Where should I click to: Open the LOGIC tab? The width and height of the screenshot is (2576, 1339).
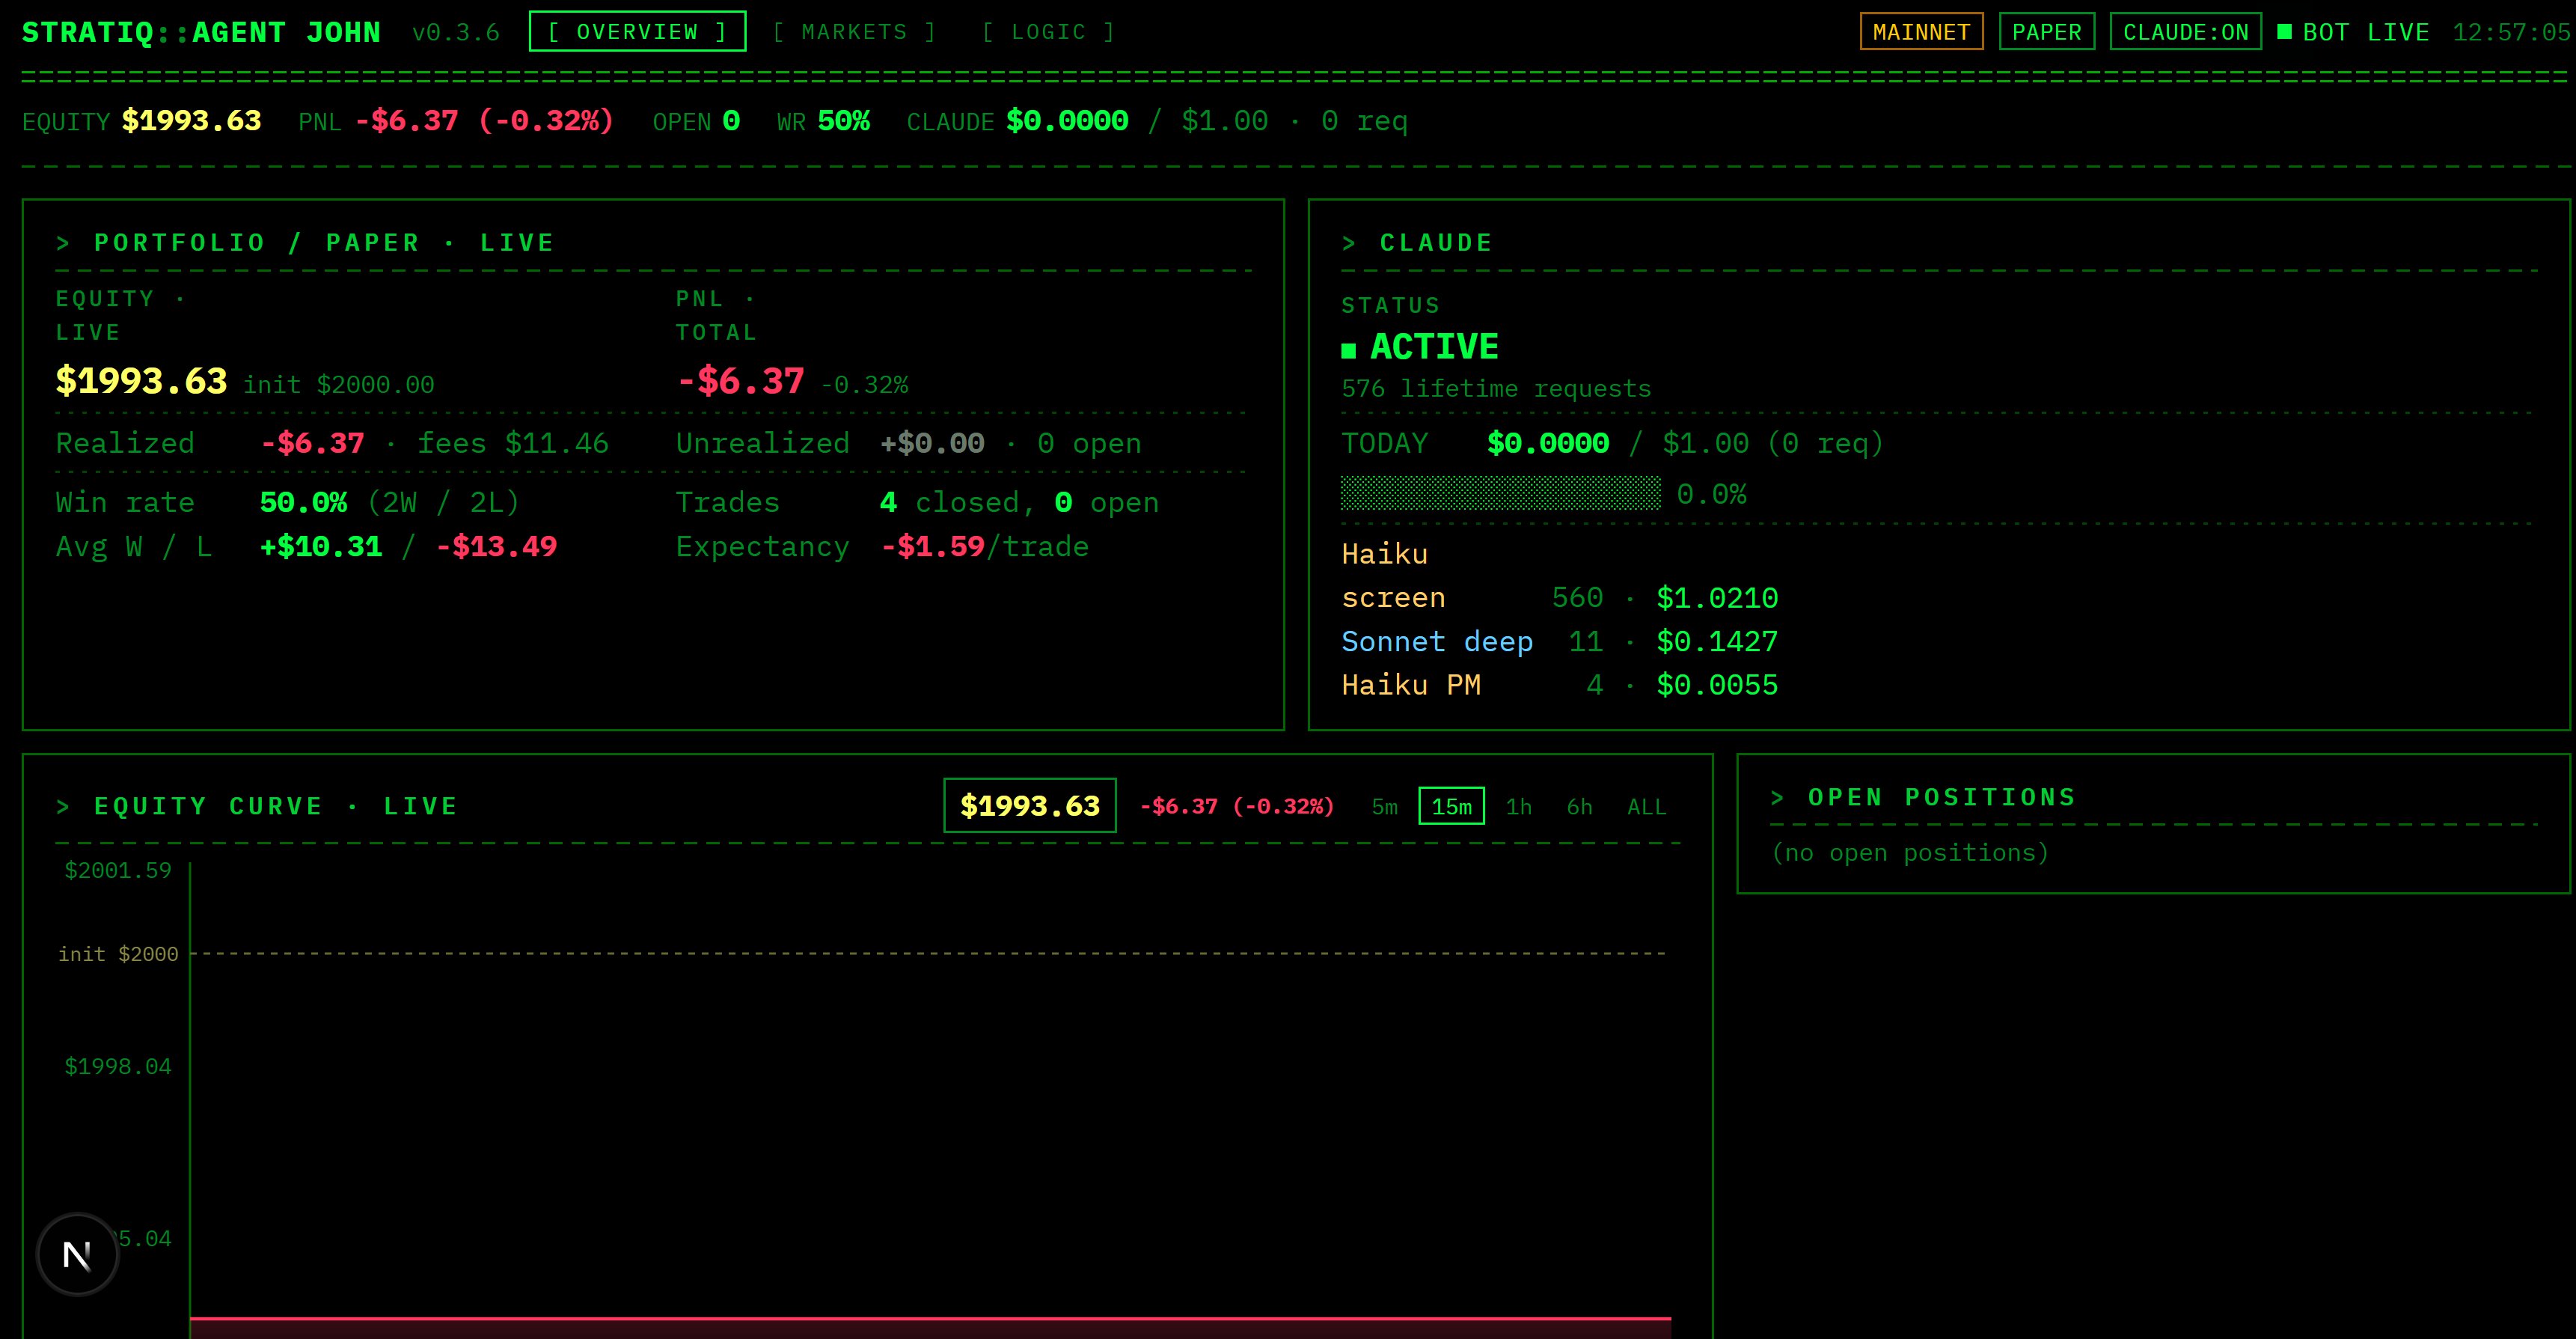pos(1048,32)
